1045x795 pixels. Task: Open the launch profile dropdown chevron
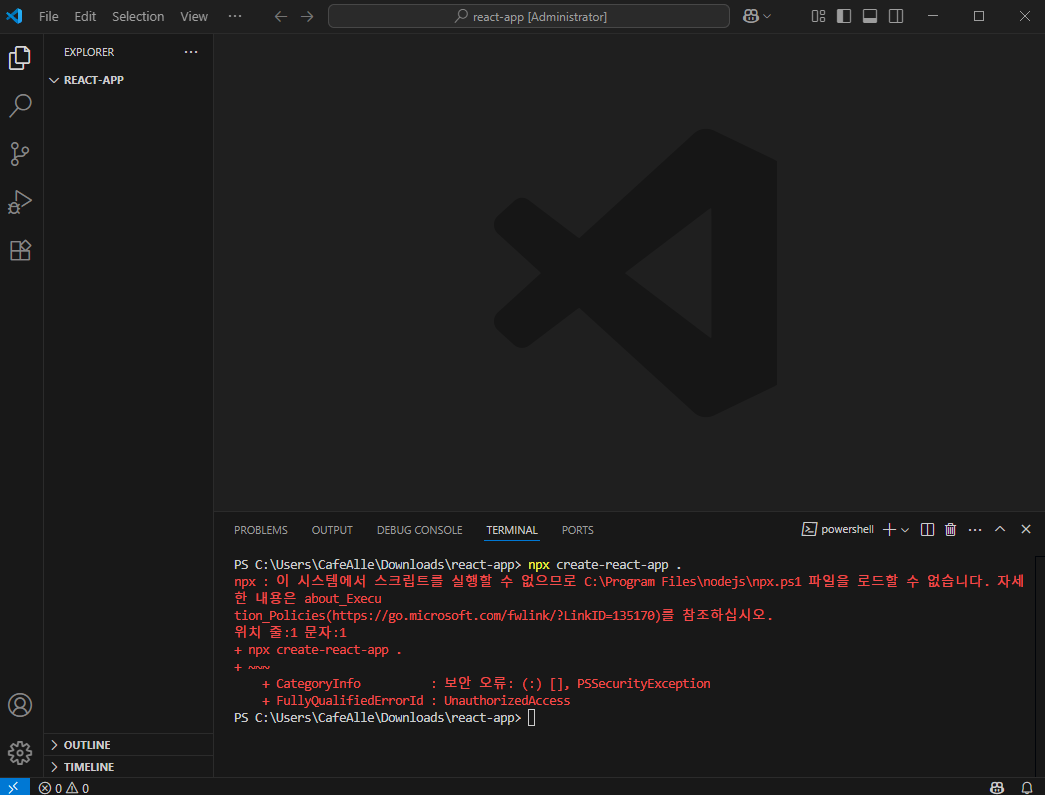pyautogui.click(x=905, y=530)
